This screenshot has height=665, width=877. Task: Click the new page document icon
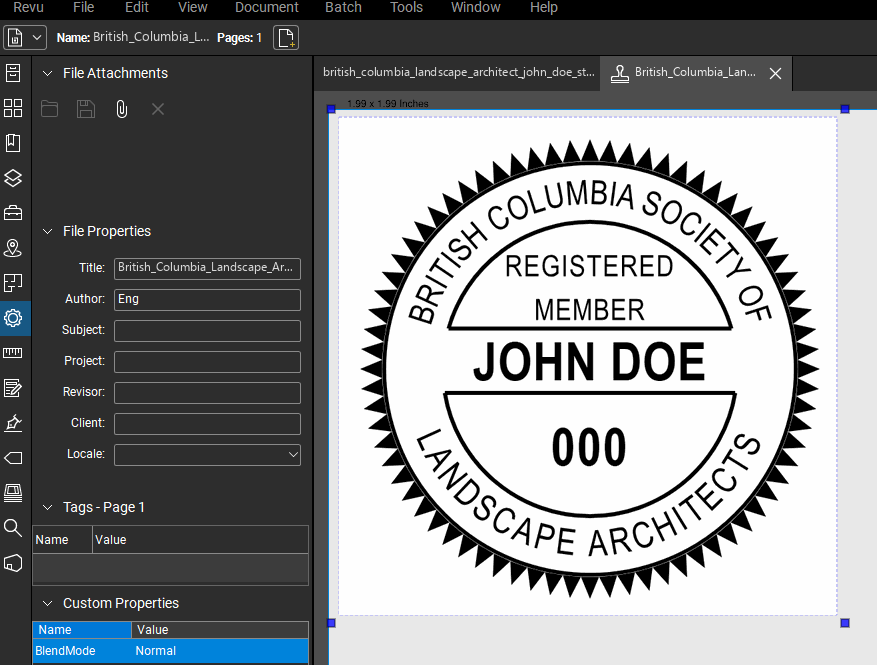(286, 37)
